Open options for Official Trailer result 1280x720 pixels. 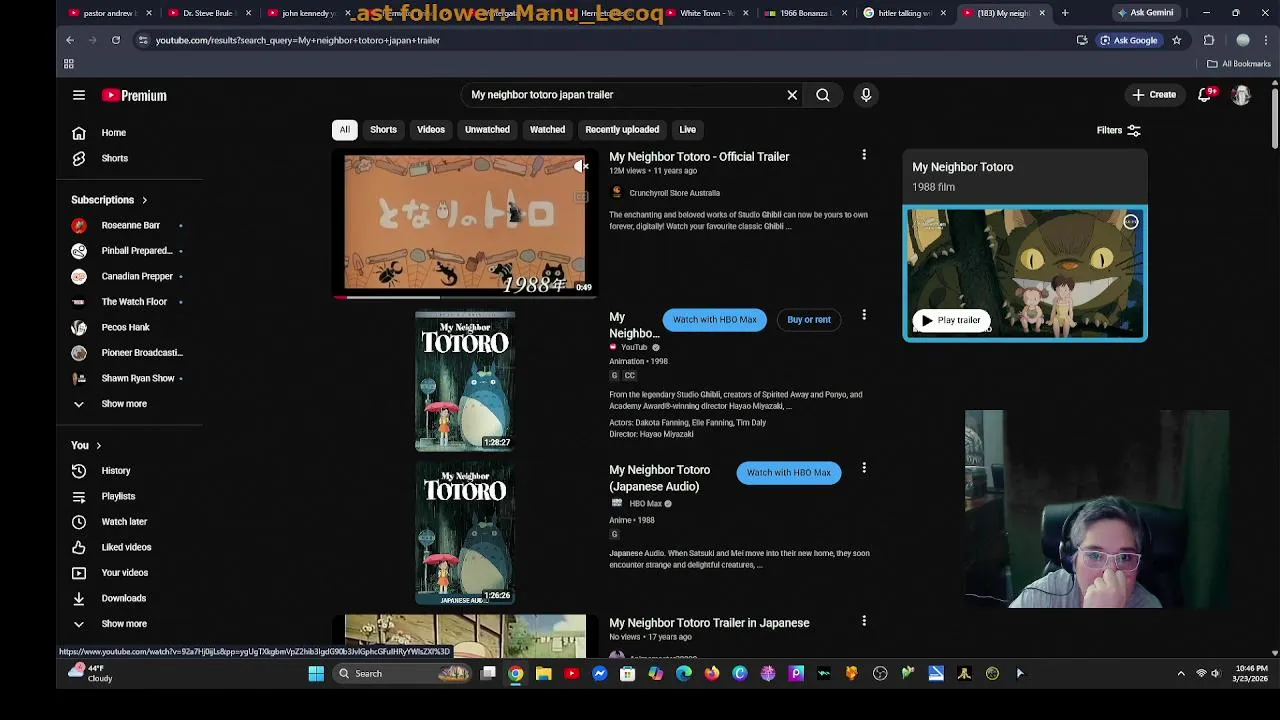point(864,156)
